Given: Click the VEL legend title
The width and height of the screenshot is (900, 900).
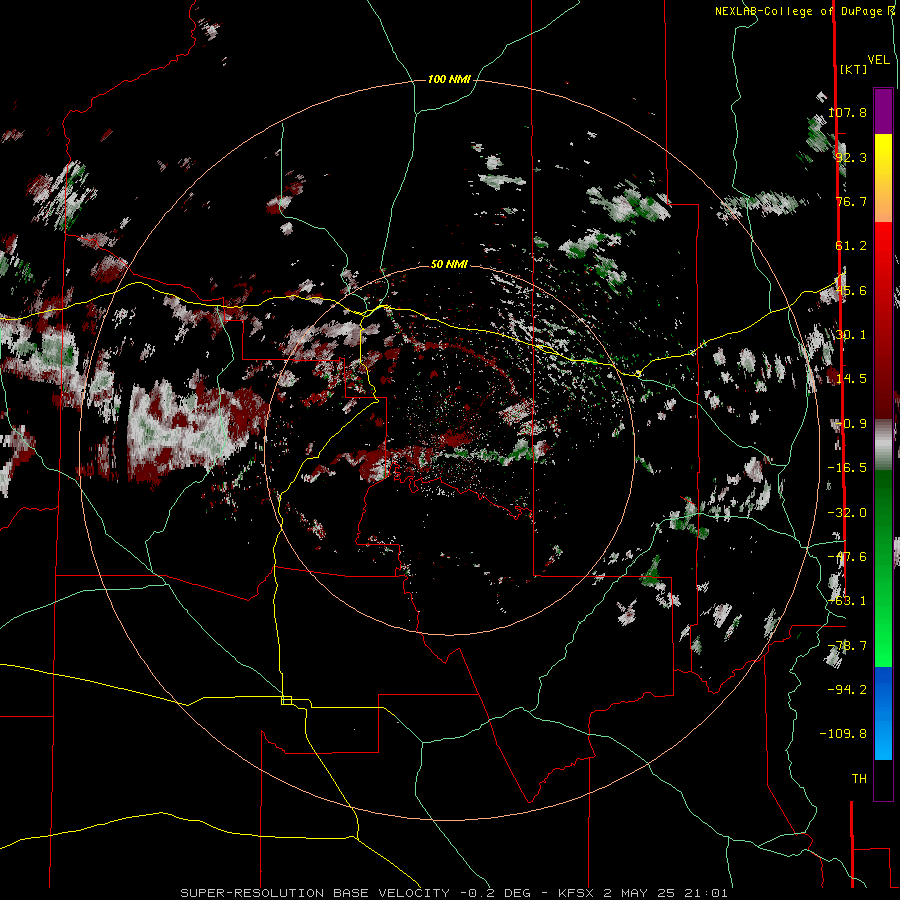Looking at the screenshot, I should coord(878,60).
